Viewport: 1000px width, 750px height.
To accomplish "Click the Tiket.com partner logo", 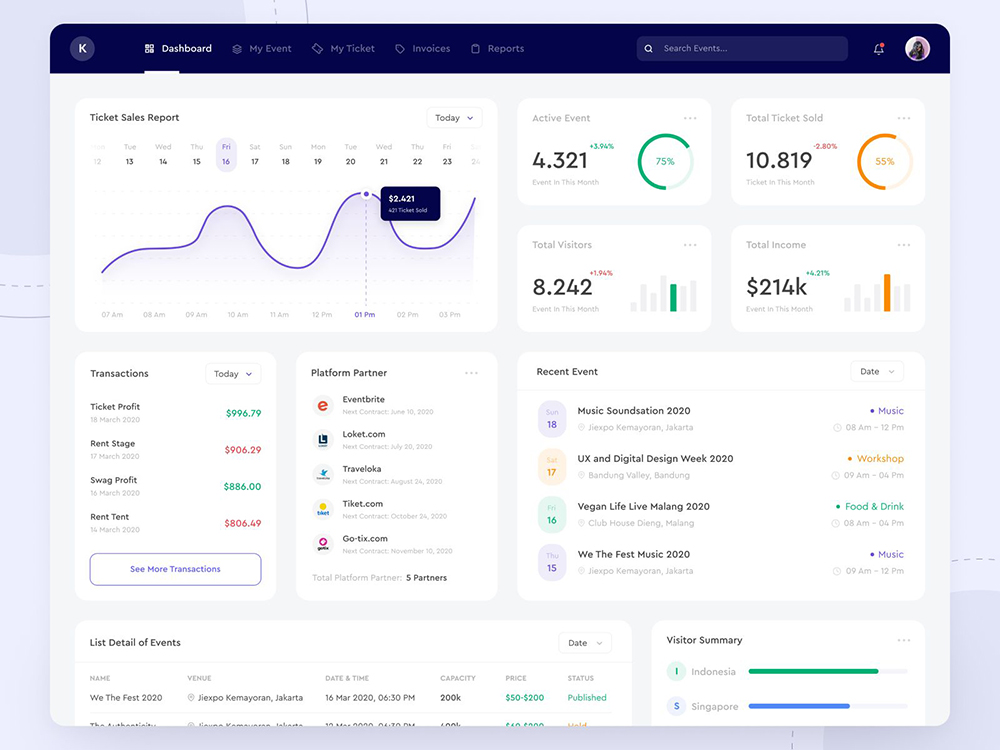I will tap(323, 510).
